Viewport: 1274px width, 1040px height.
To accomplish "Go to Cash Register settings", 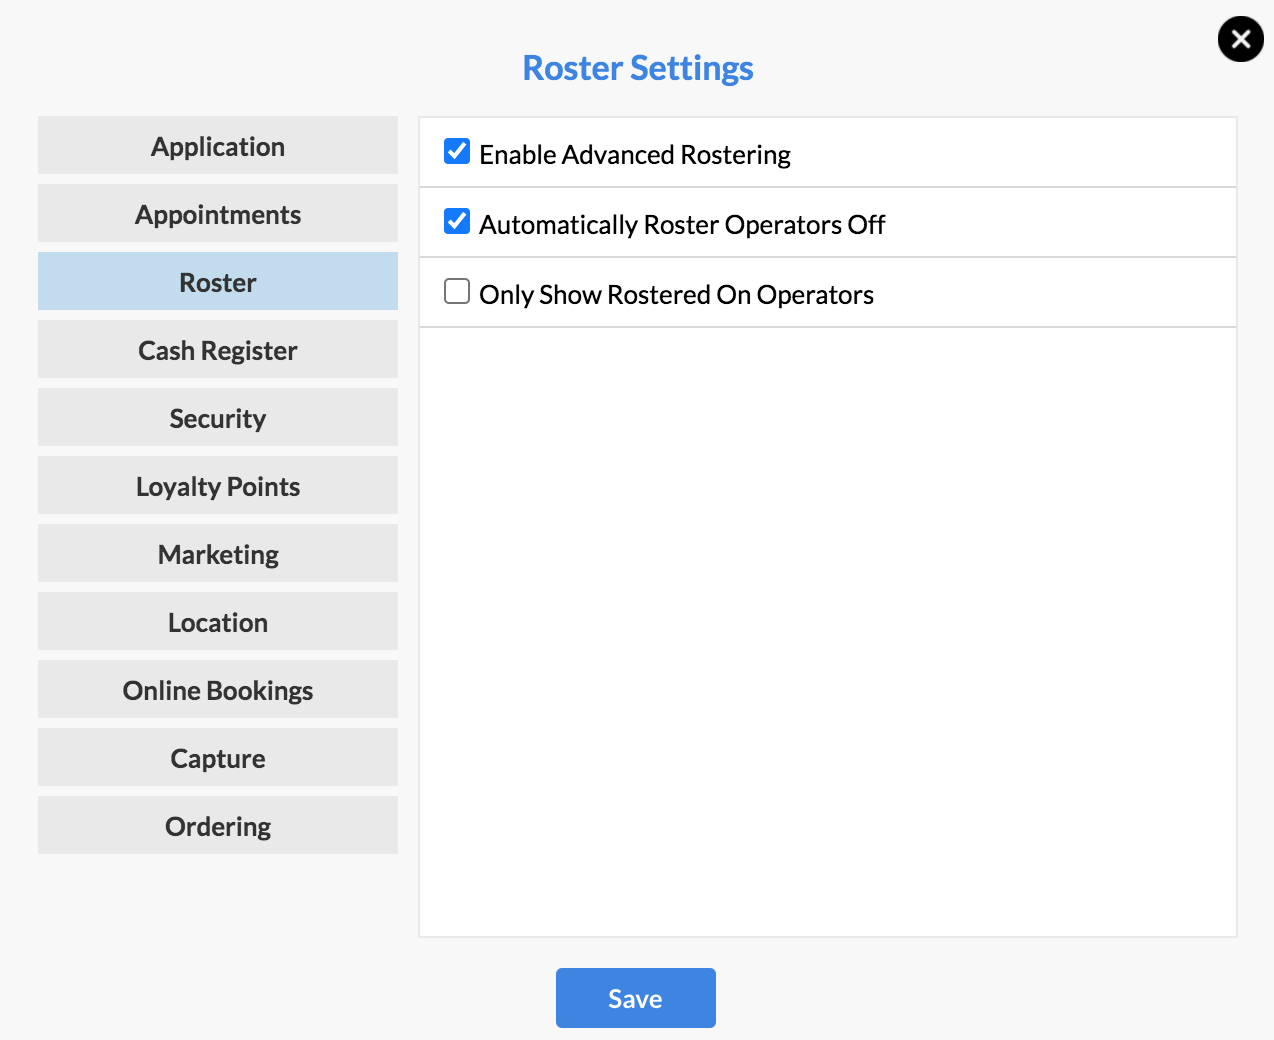I will [x=218, y=349].
